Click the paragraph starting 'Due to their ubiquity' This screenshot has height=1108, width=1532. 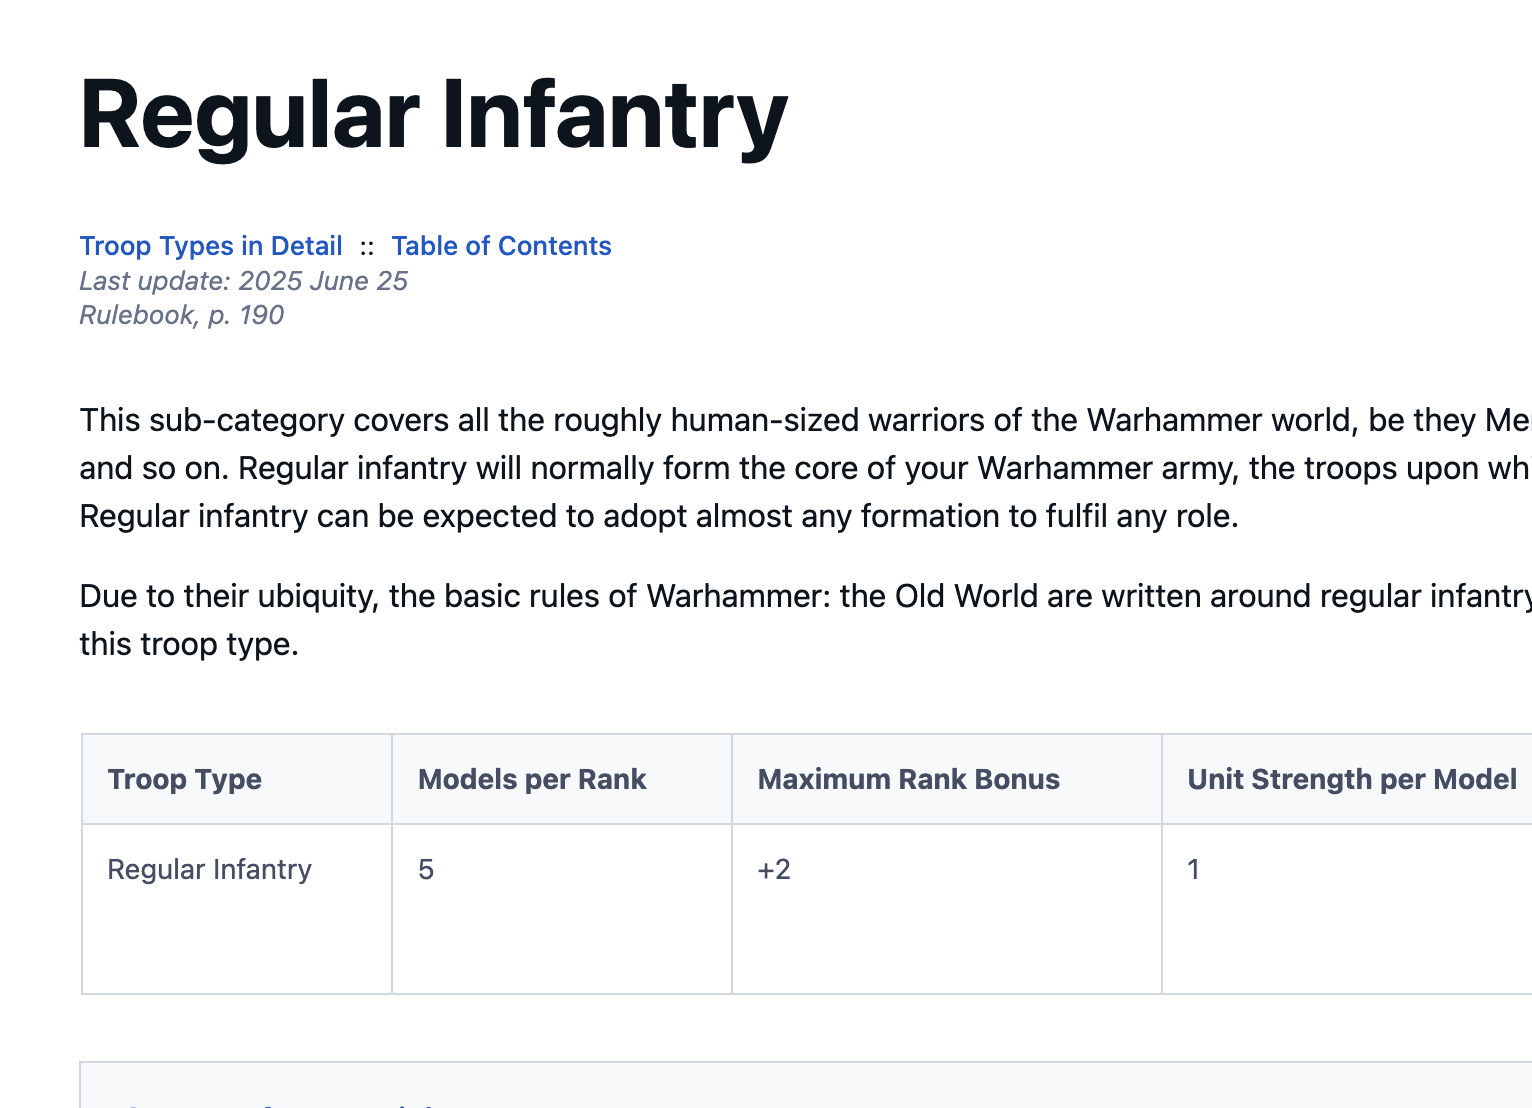click(806, 620)
